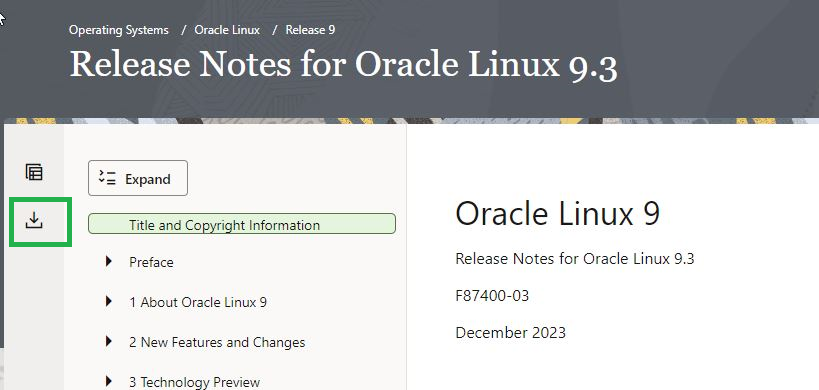
Task: Open 2 New Features and Changes topic
Action: click(x=217, y=342)
